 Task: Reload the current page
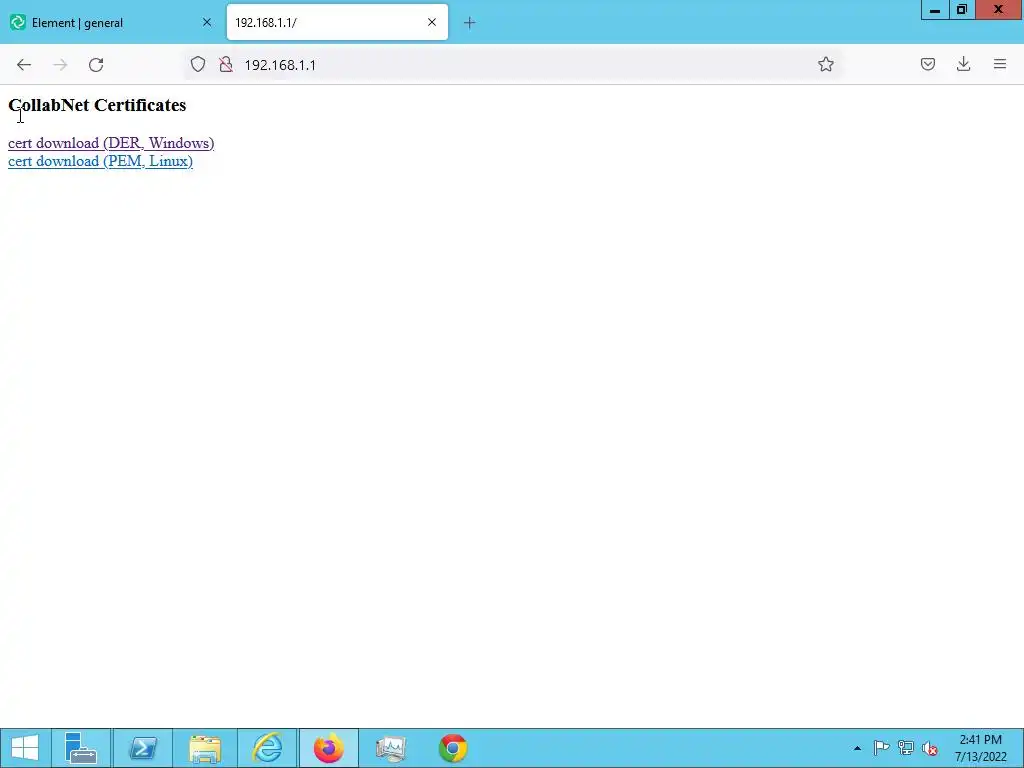coord(96,65)
